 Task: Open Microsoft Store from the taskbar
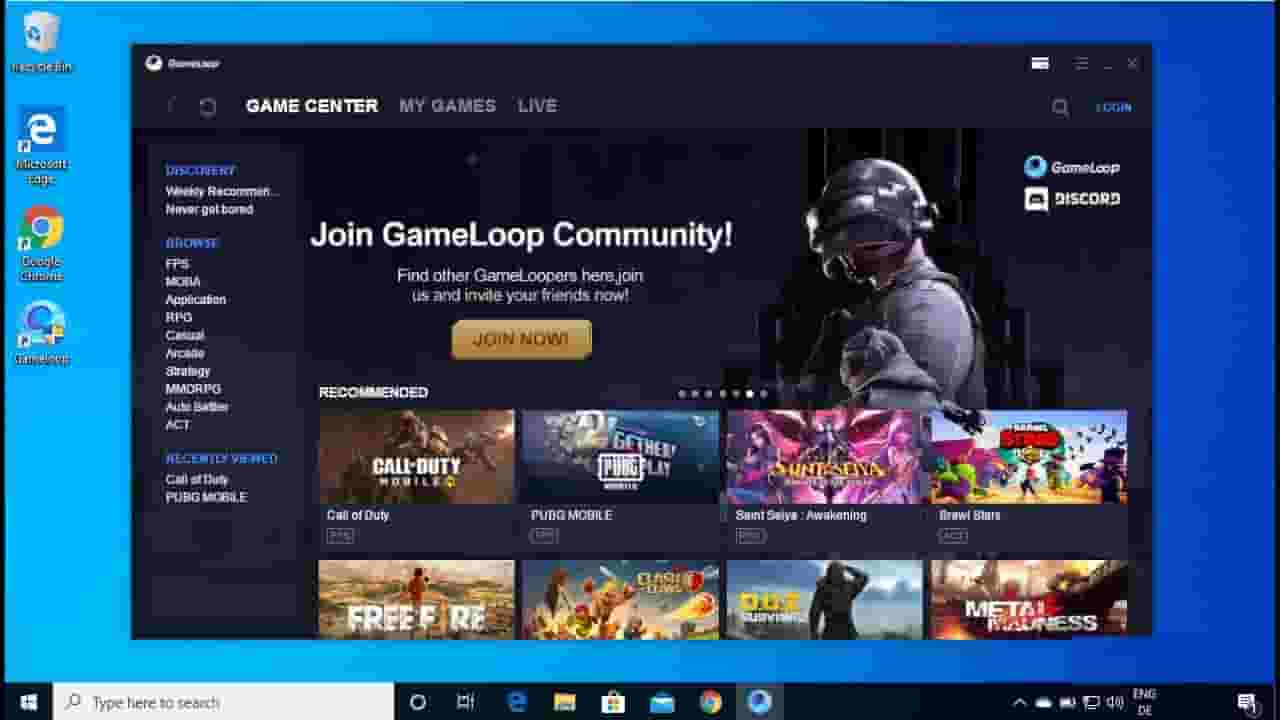(x=613, y=702)
